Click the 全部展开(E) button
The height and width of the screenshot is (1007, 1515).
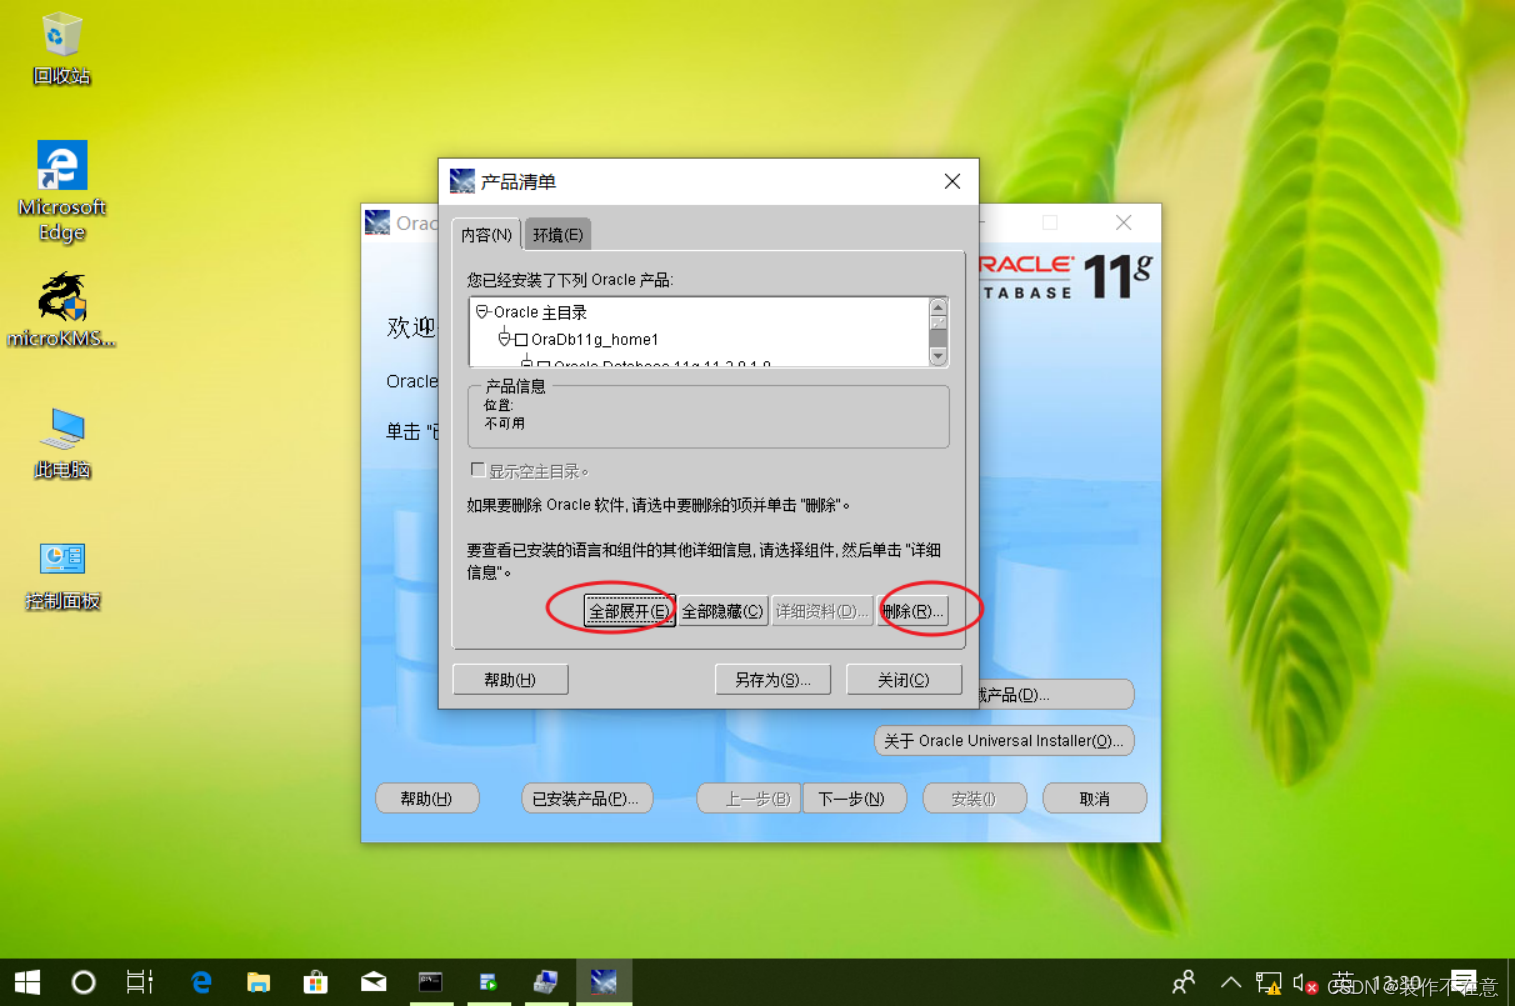click(629, 611)
